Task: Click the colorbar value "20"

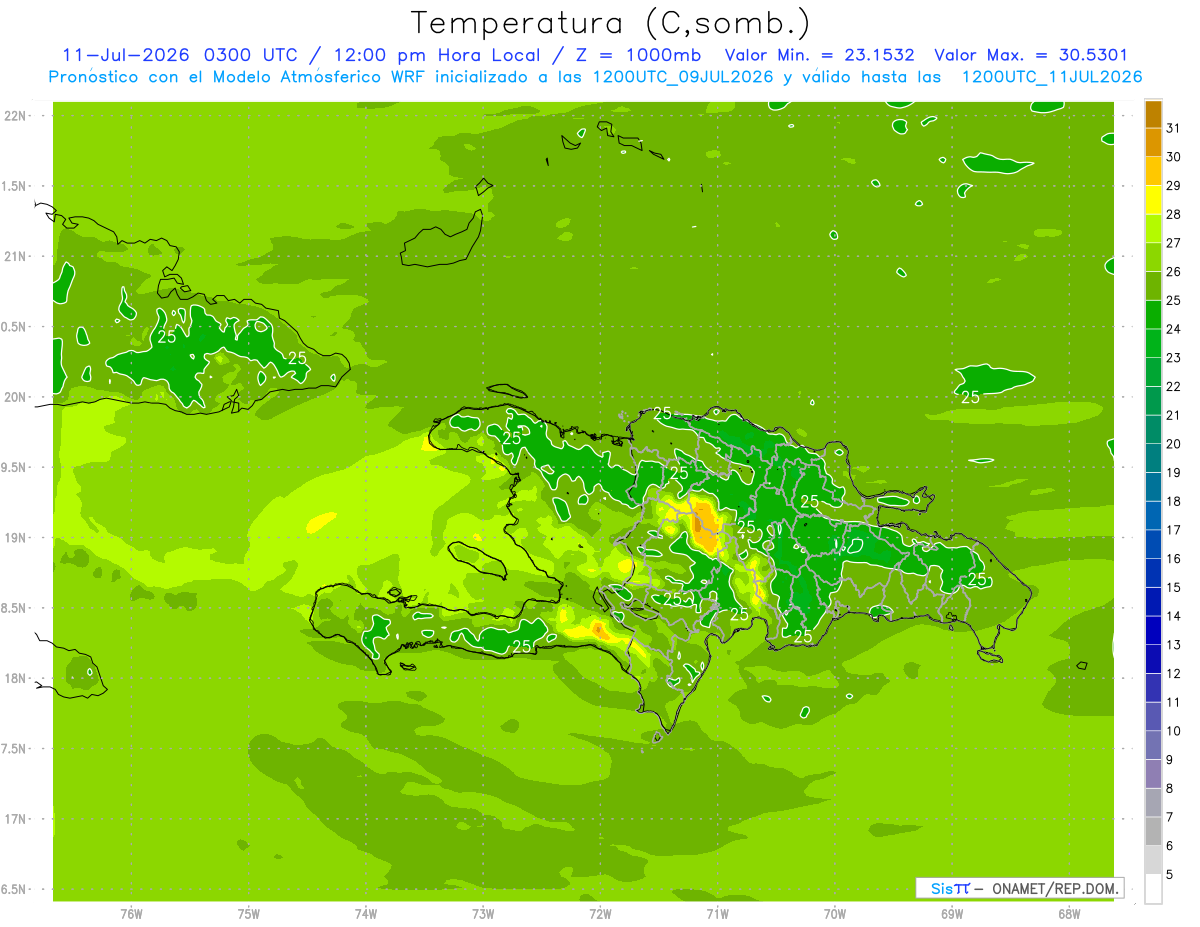Action: tap(1173, 444)
